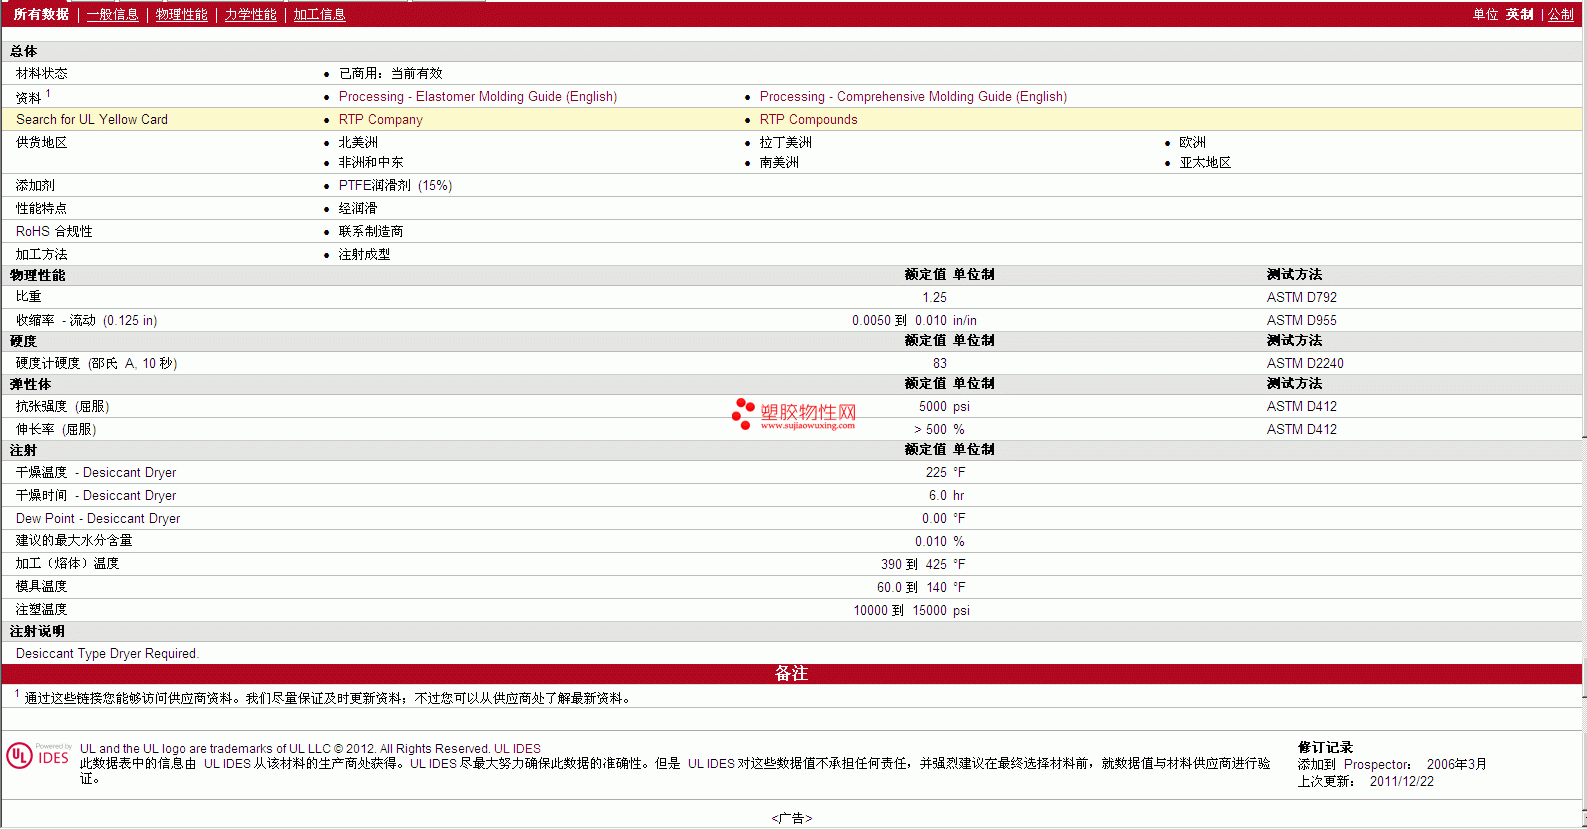Click the 注射说明 section header
The height and width of the screenshot is (830, 1587).
coord(37,631)
